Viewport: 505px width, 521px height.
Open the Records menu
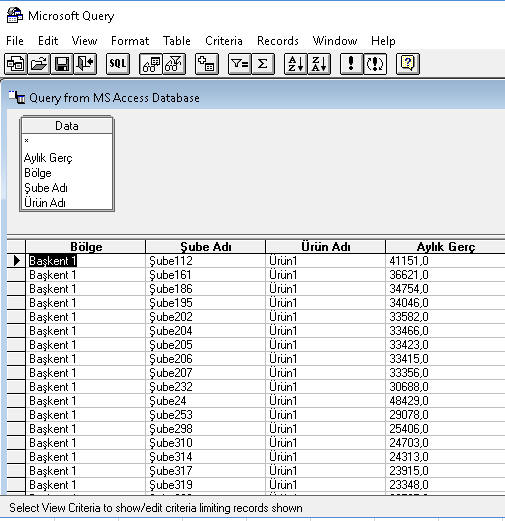click(278, 41)
